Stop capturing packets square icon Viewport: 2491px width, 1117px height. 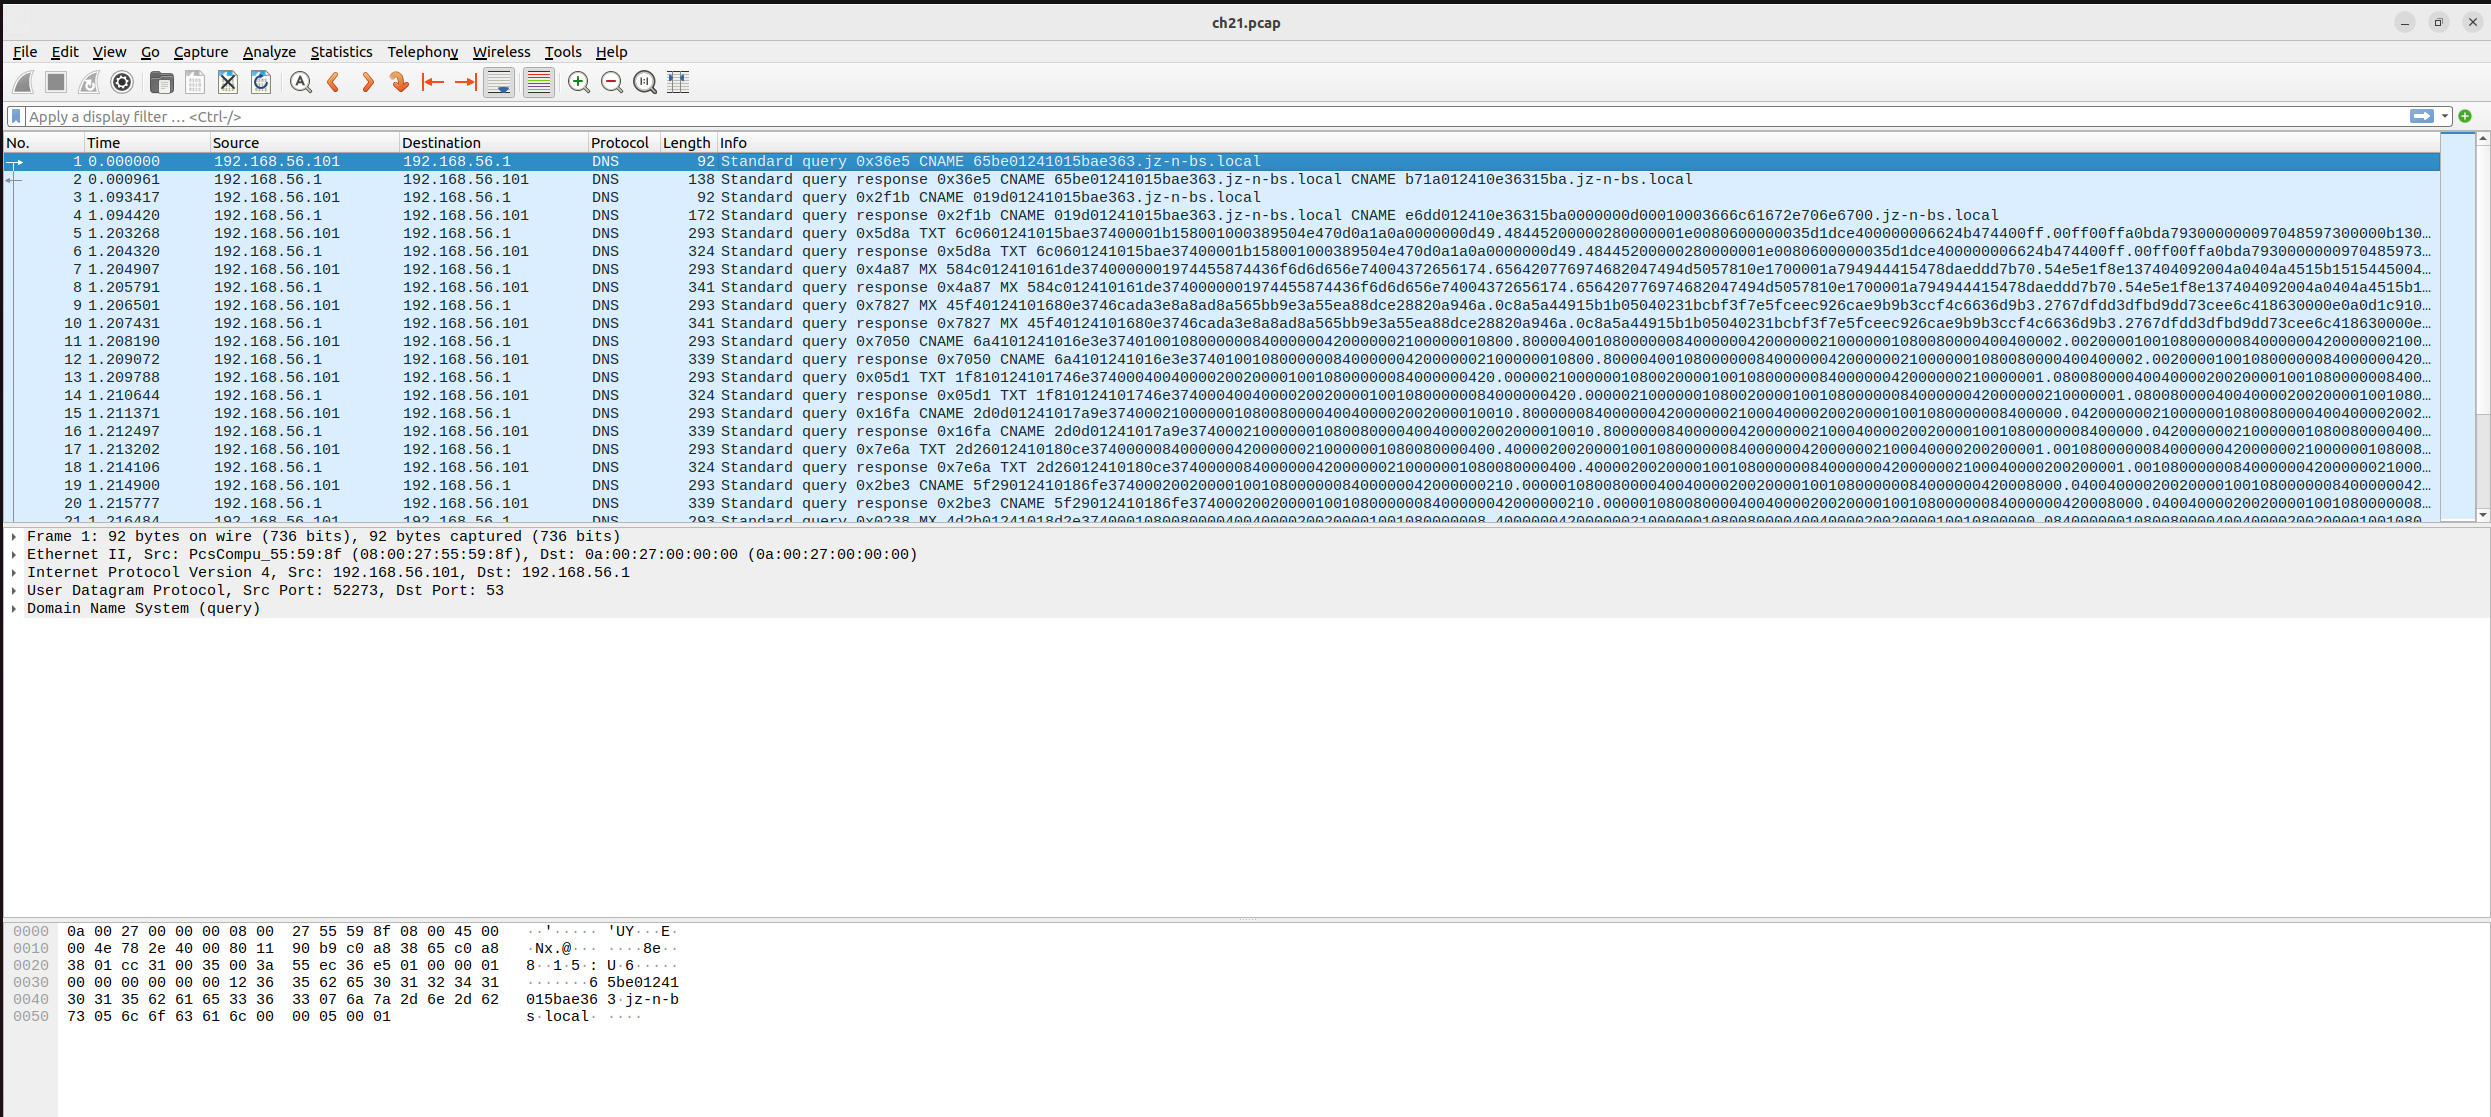tap(56, 83)
